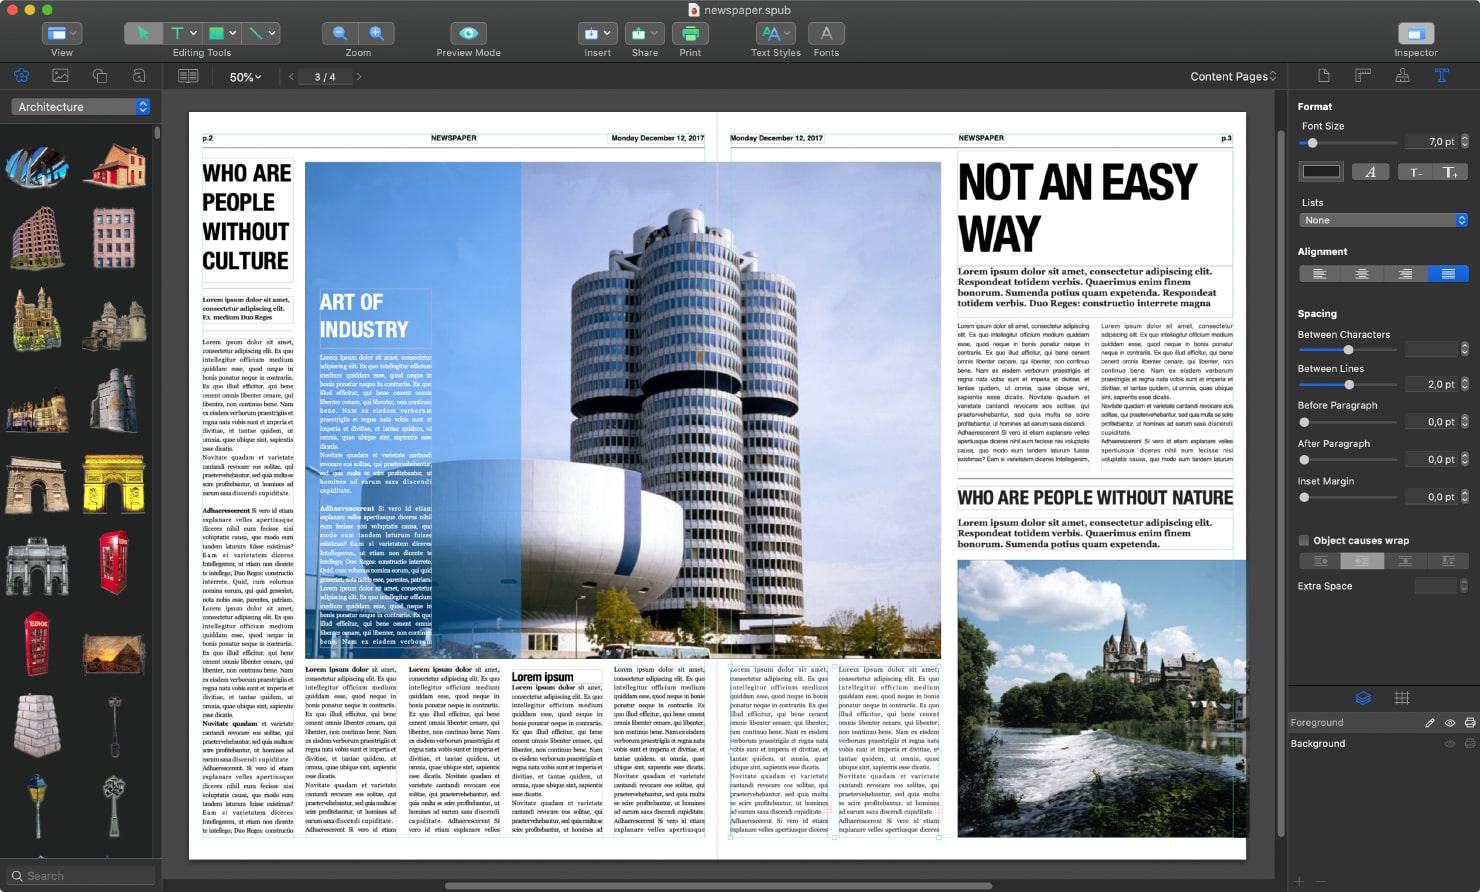The image size is (1480, 892).
Task: Apply center text alignment
Action: [x=1362, y=274]
